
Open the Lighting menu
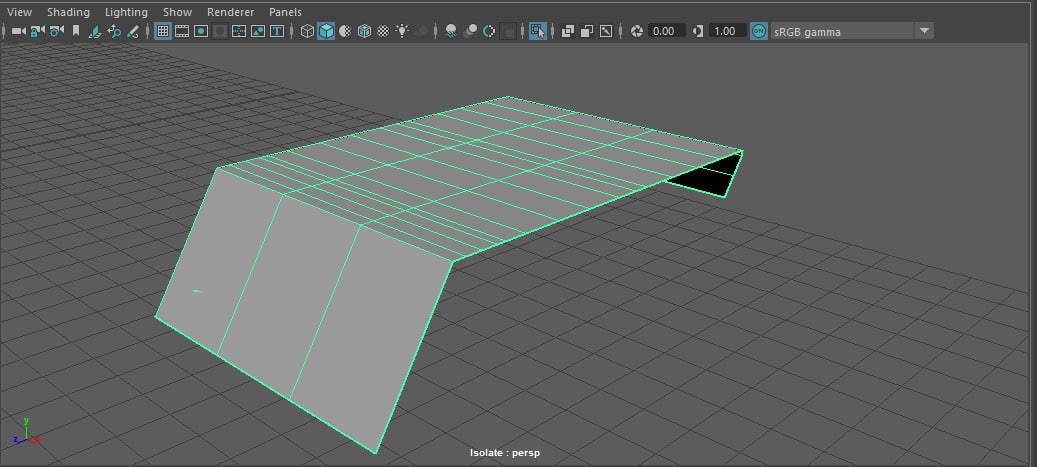(126, 12)
